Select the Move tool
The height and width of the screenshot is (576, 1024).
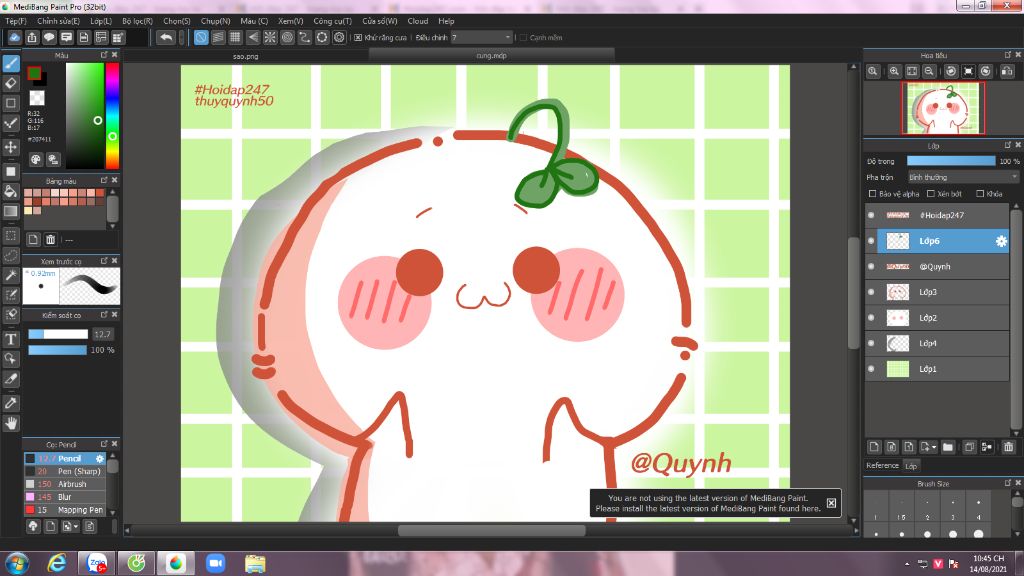[10, 147]
